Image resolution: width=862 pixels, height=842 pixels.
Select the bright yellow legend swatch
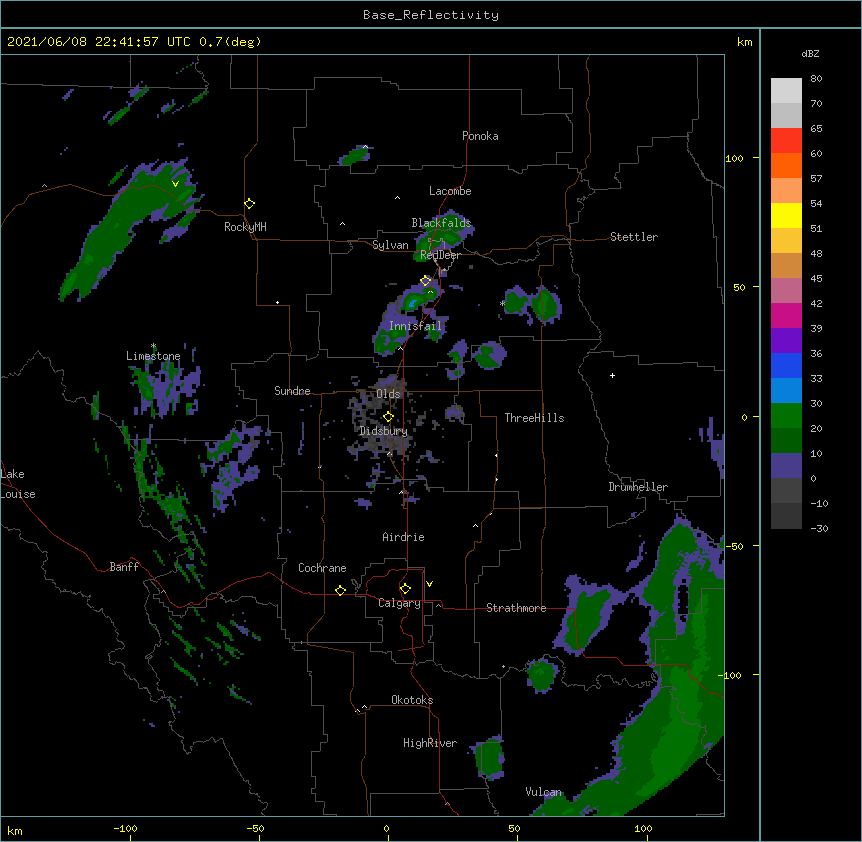786,215
